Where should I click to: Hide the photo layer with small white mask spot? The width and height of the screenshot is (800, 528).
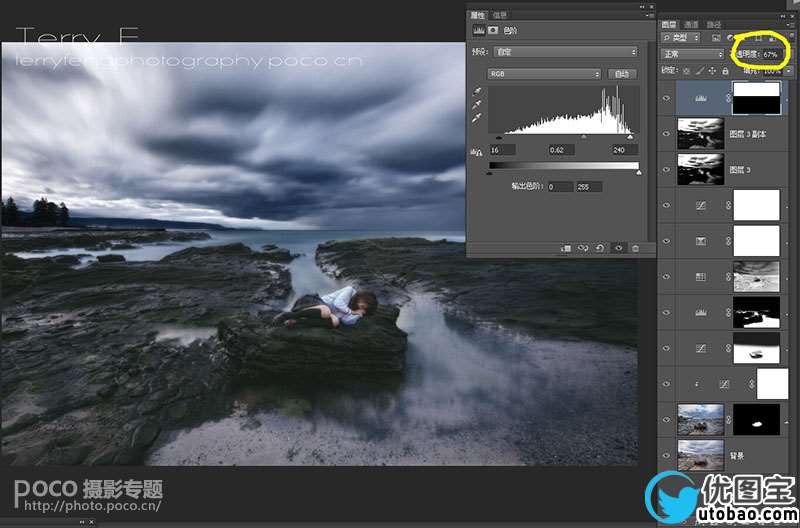tap(666, 419)
